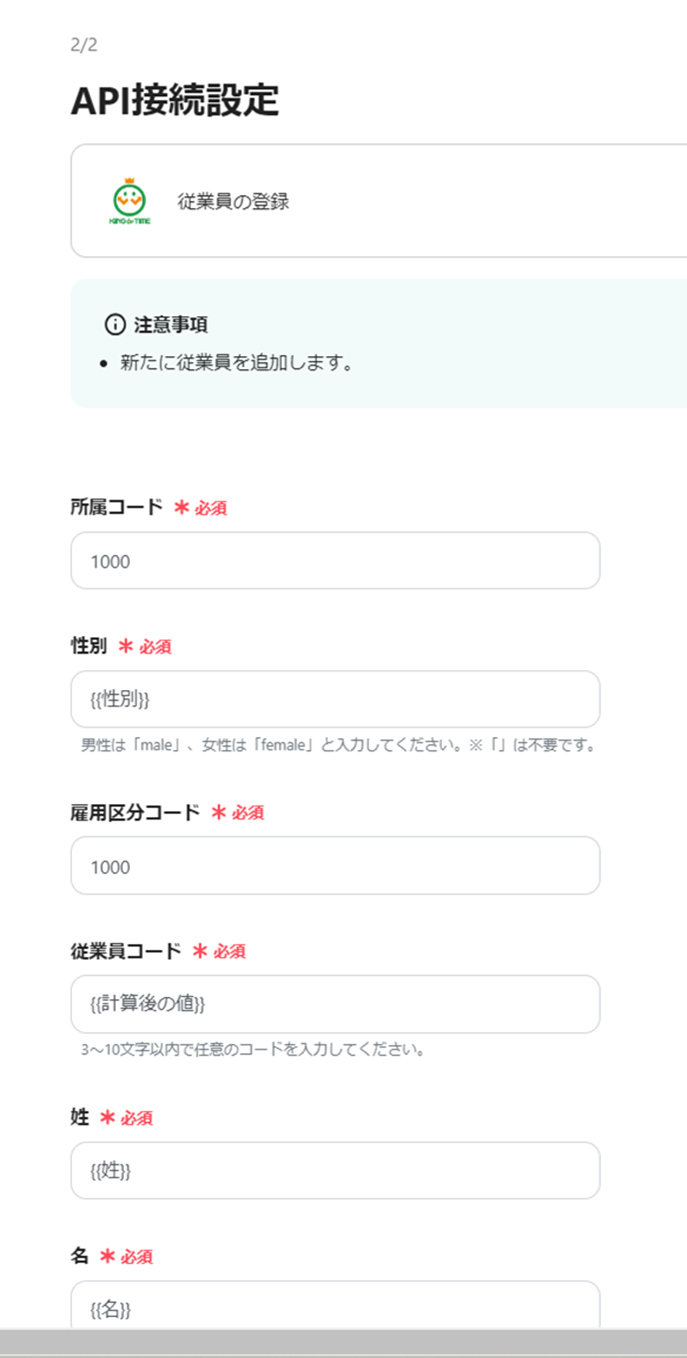
Task: Click into the 所属コード field containing 1000
Action: pos(334,560)
